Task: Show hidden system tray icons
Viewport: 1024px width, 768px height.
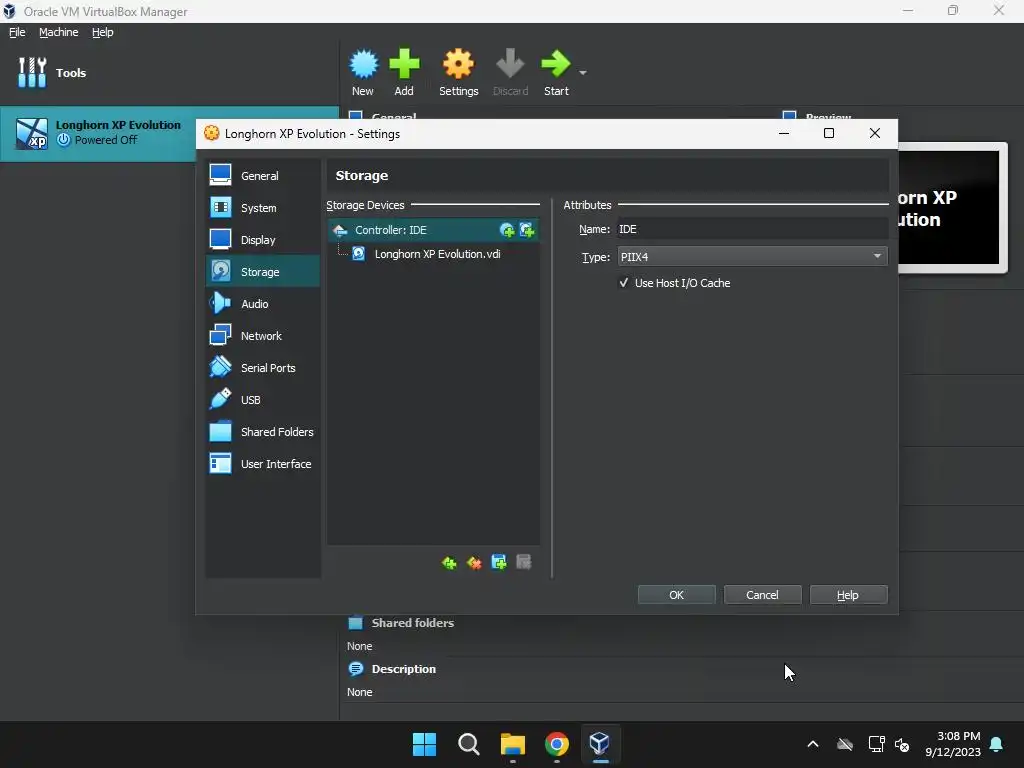Action: click(813, 744)
